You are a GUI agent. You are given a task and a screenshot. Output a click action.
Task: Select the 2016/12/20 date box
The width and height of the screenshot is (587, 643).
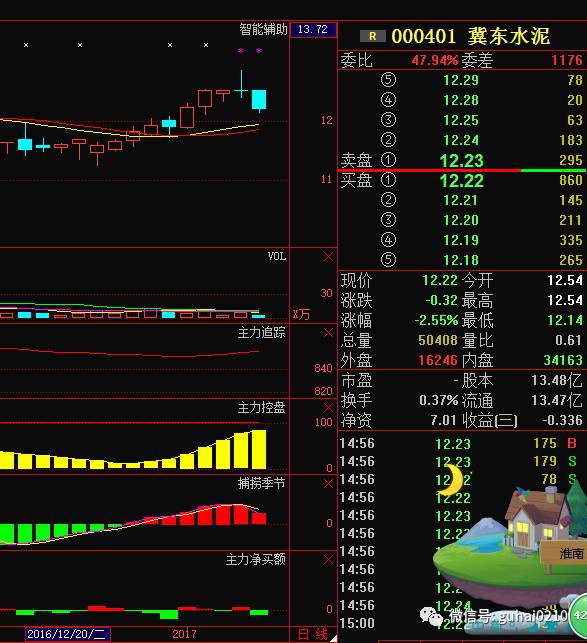[x=68, y=634]
